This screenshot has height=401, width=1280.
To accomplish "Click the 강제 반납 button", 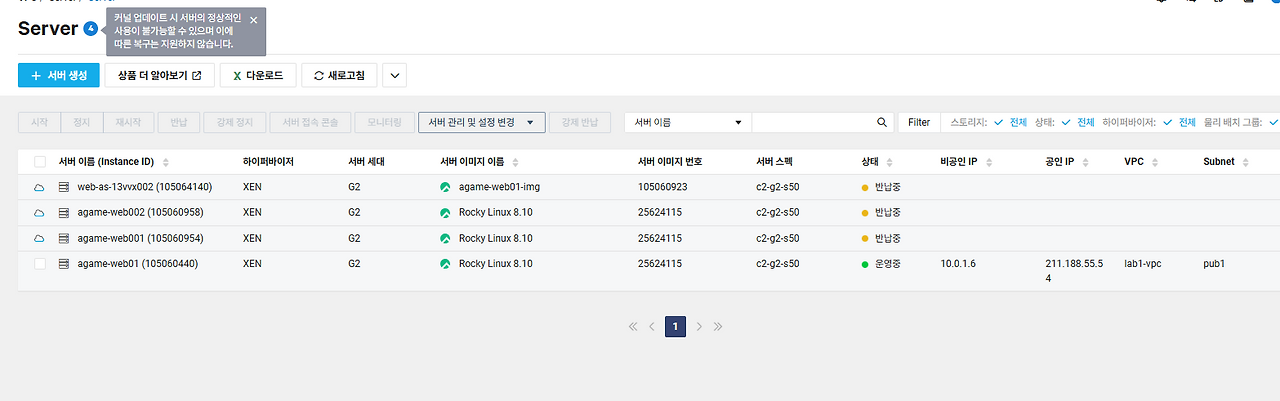I will pyautogui.click(x=579, y=122).
